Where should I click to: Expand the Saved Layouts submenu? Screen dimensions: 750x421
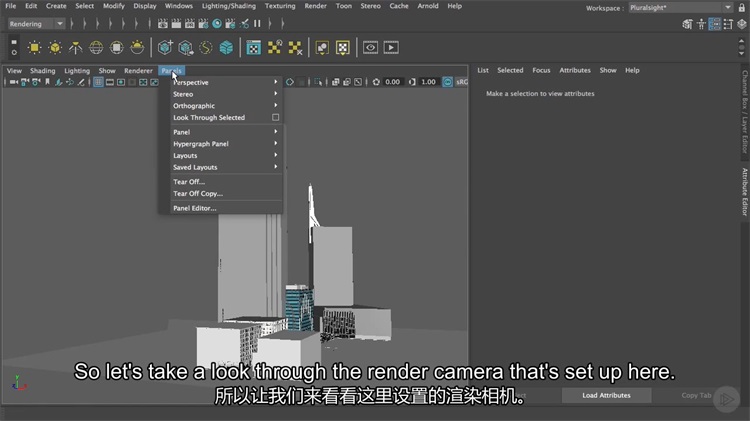225,167
